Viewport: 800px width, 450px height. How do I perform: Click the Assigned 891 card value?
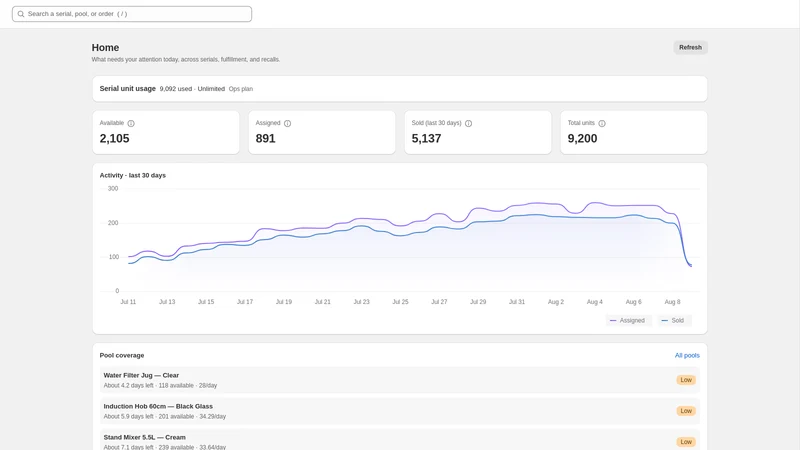265,139
